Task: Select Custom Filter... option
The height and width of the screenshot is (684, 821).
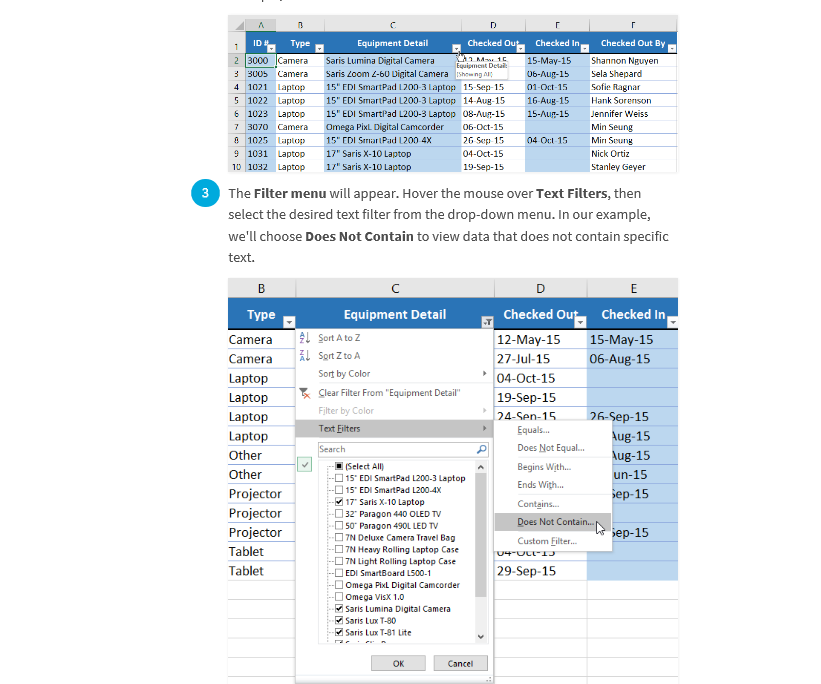Action: click(553, 541)
